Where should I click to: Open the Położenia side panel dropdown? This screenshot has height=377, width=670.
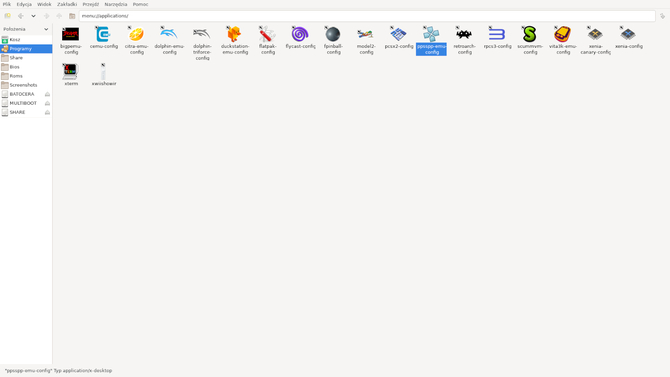pyautogui.click(x=26, y=29)
